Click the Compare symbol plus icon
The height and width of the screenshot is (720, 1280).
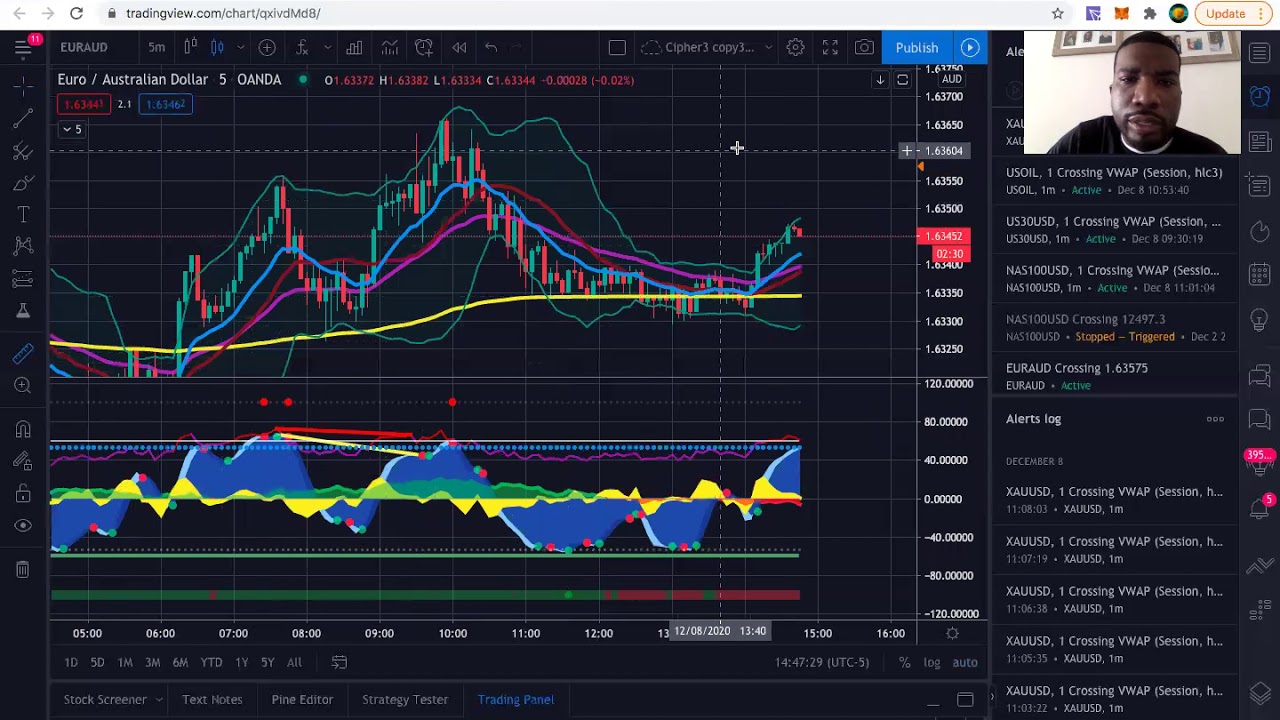[267, 47]
